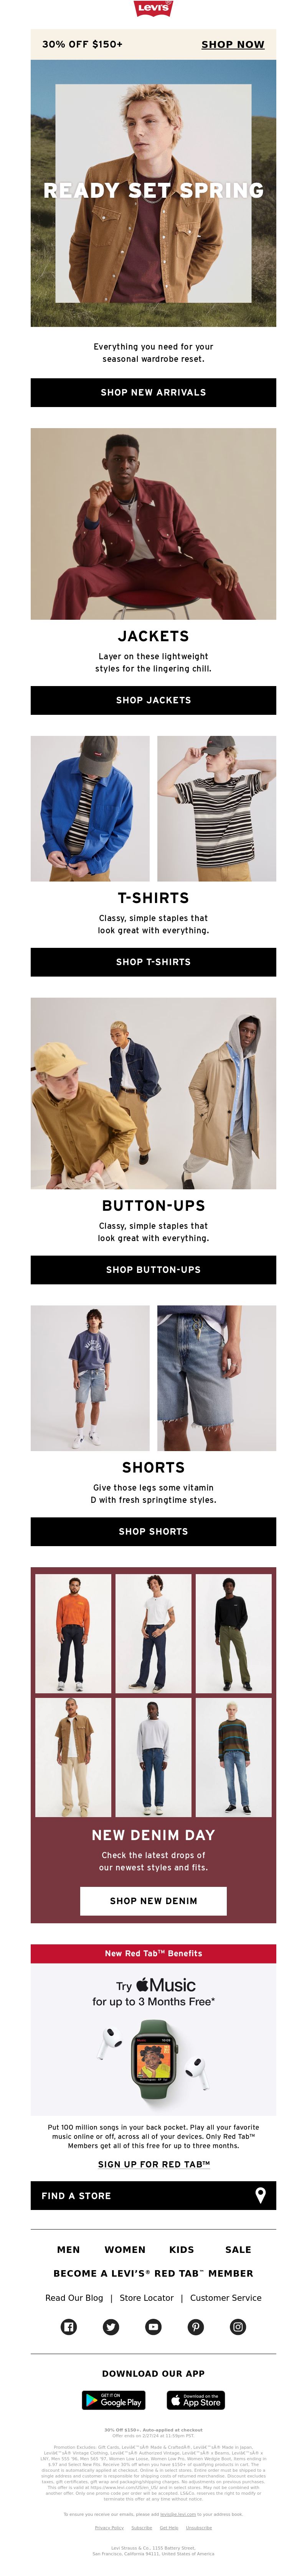Image resolution: width=307 pixels, height=2576 pixels.
Task: Open the YouTube social icon
Action: [x=153, y=2326]
